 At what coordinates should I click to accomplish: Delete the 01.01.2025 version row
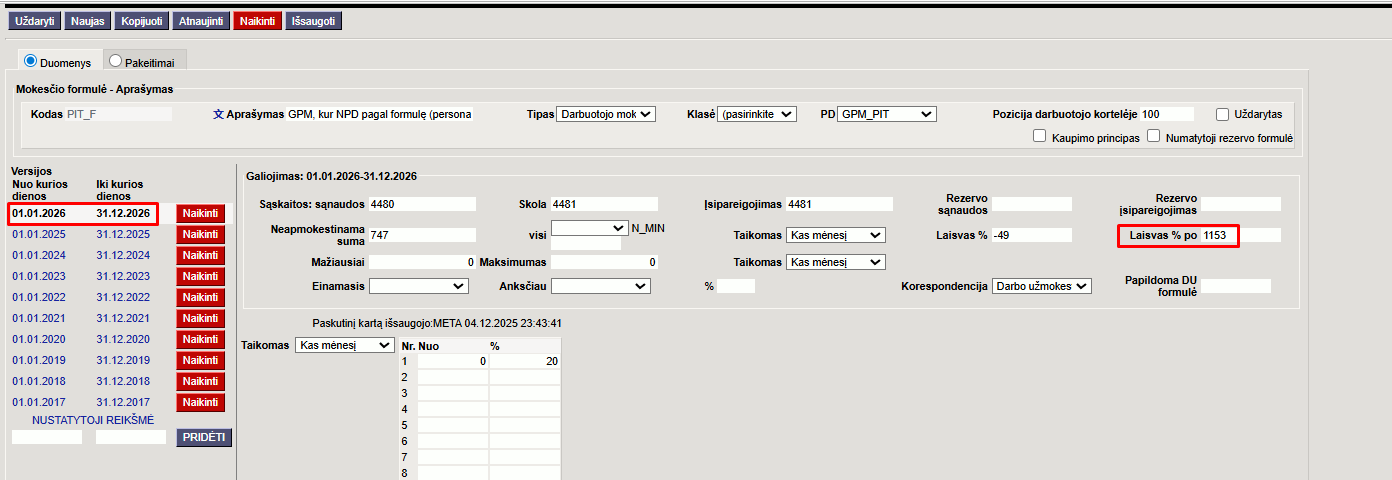tap(200, 235)
